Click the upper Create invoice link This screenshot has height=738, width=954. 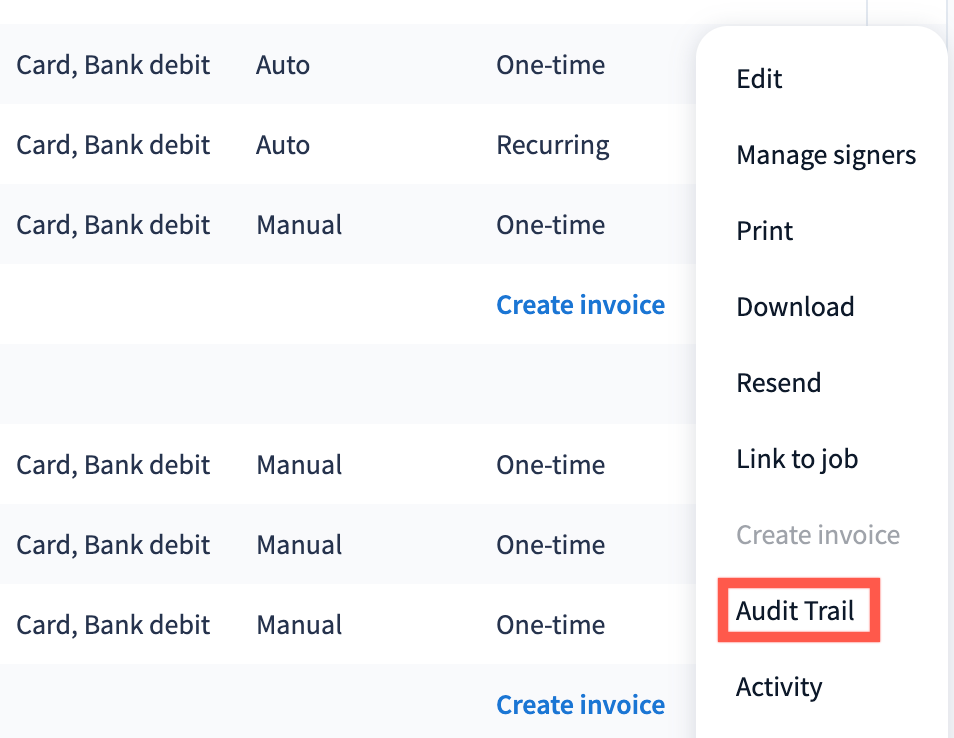click(x=580, y=305)
